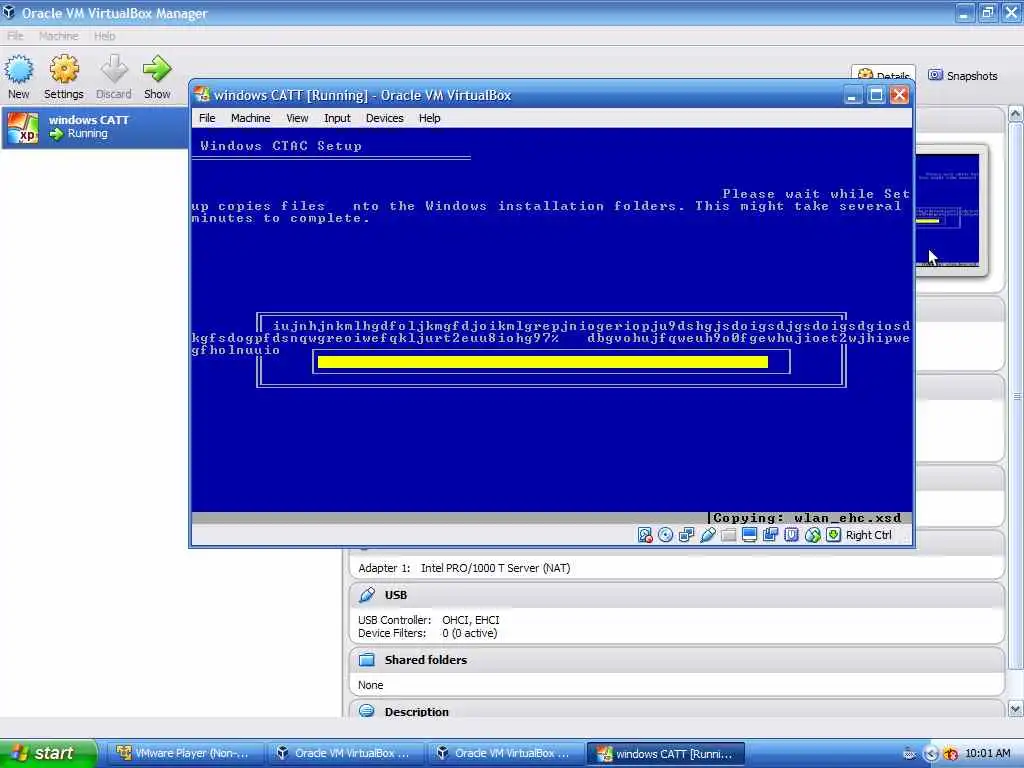Open the Manager's Machine menu

(59, 36)
